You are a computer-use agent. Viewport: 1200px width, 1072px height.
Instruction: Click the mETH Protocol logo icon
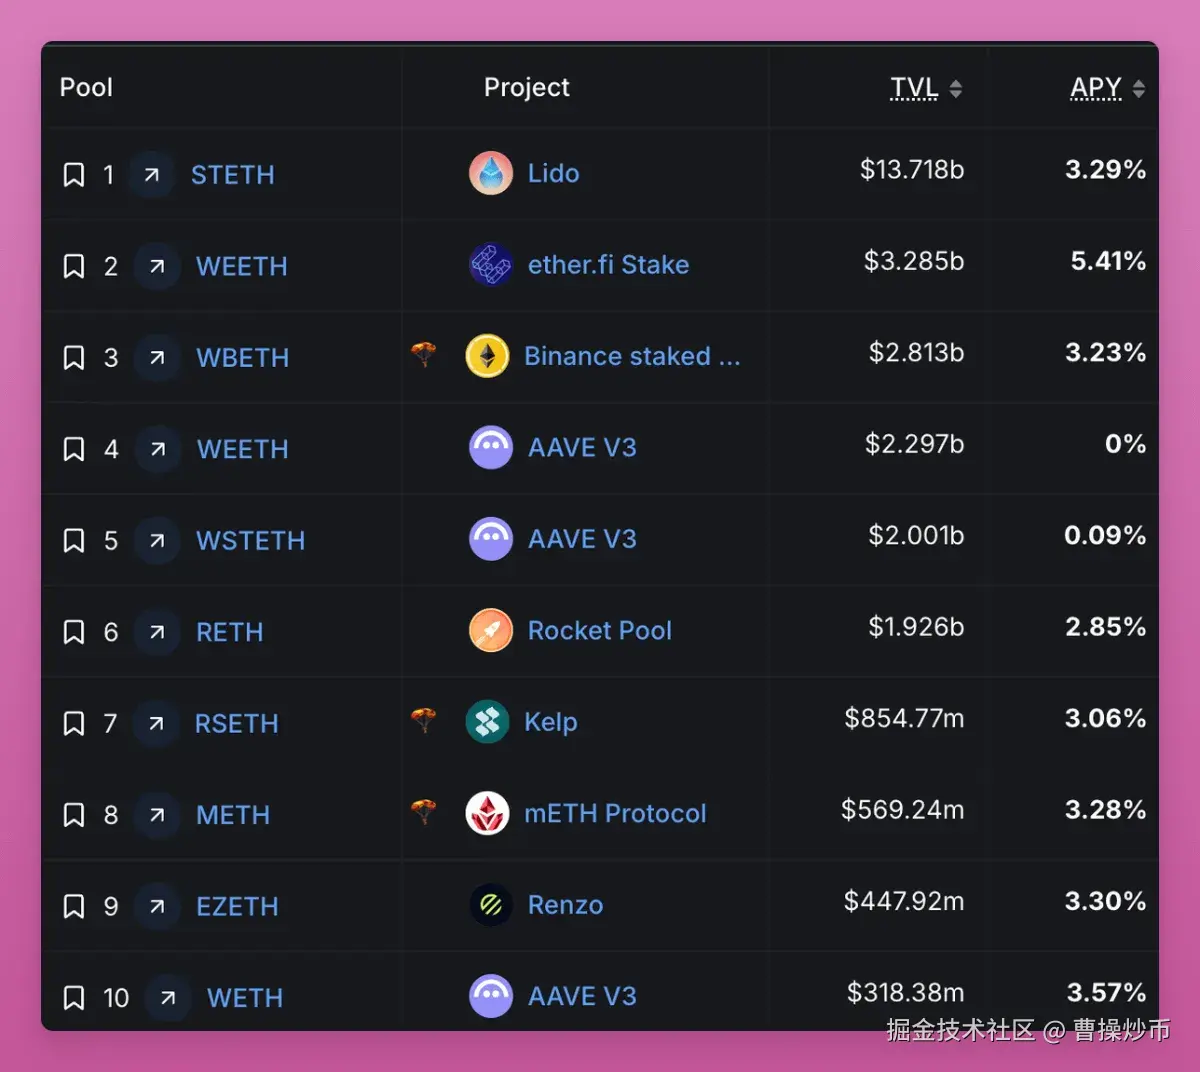(488, 813)
